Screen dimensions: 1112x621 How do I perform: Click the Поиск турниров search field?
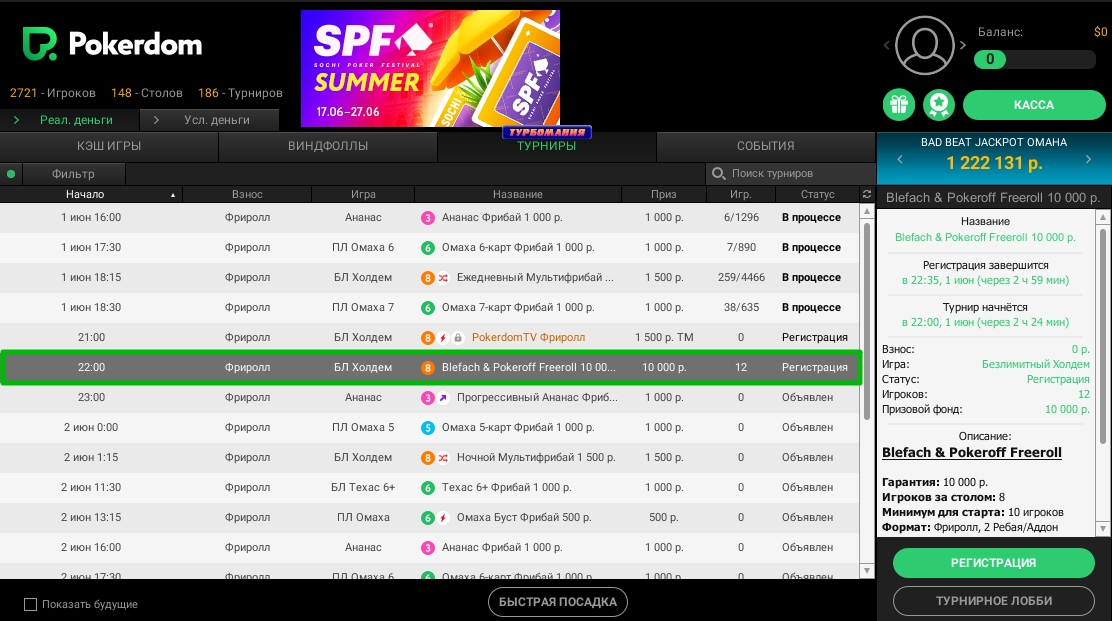pos(791,174)
